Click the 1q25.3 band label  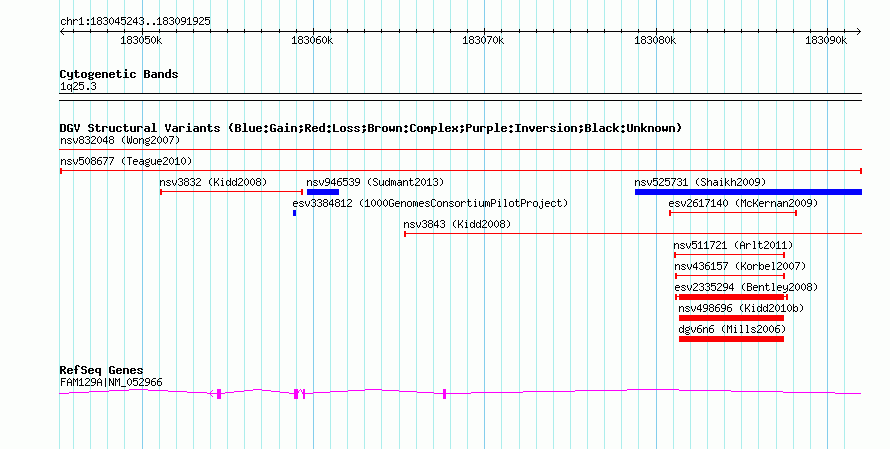(x=78, y=87)
